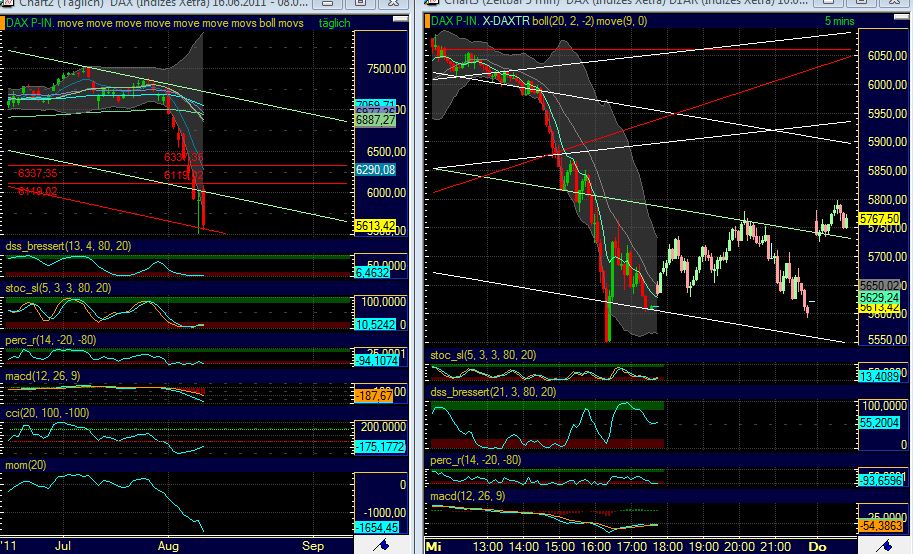This screenshot has height=554, width=913.
Task: Click the -94,1074 perc_r value
Action: click(377, 361)
